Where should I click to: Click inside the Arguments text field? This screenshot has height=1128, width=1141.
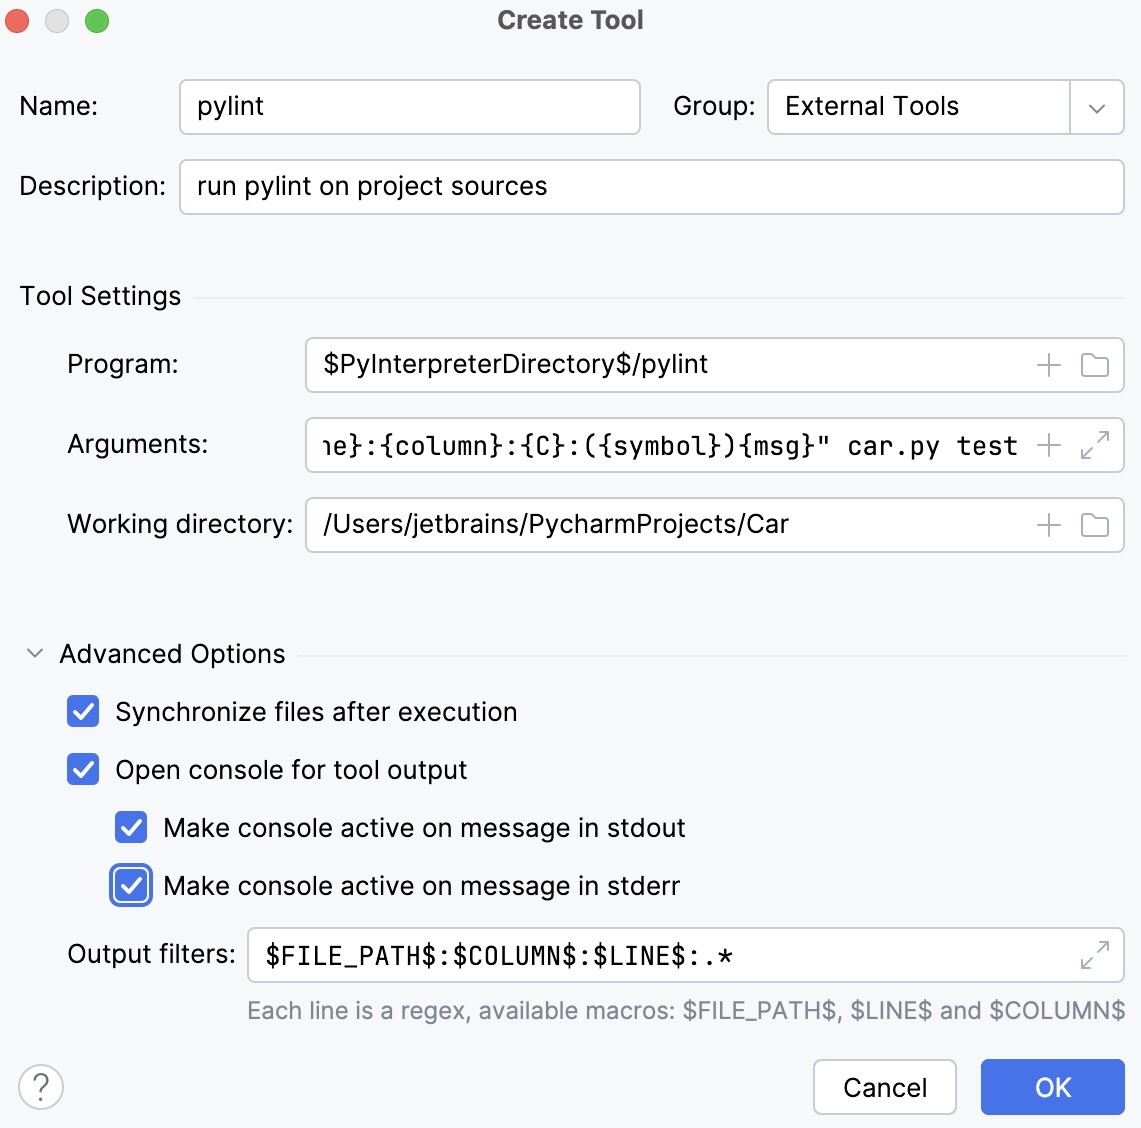point(650,445)
